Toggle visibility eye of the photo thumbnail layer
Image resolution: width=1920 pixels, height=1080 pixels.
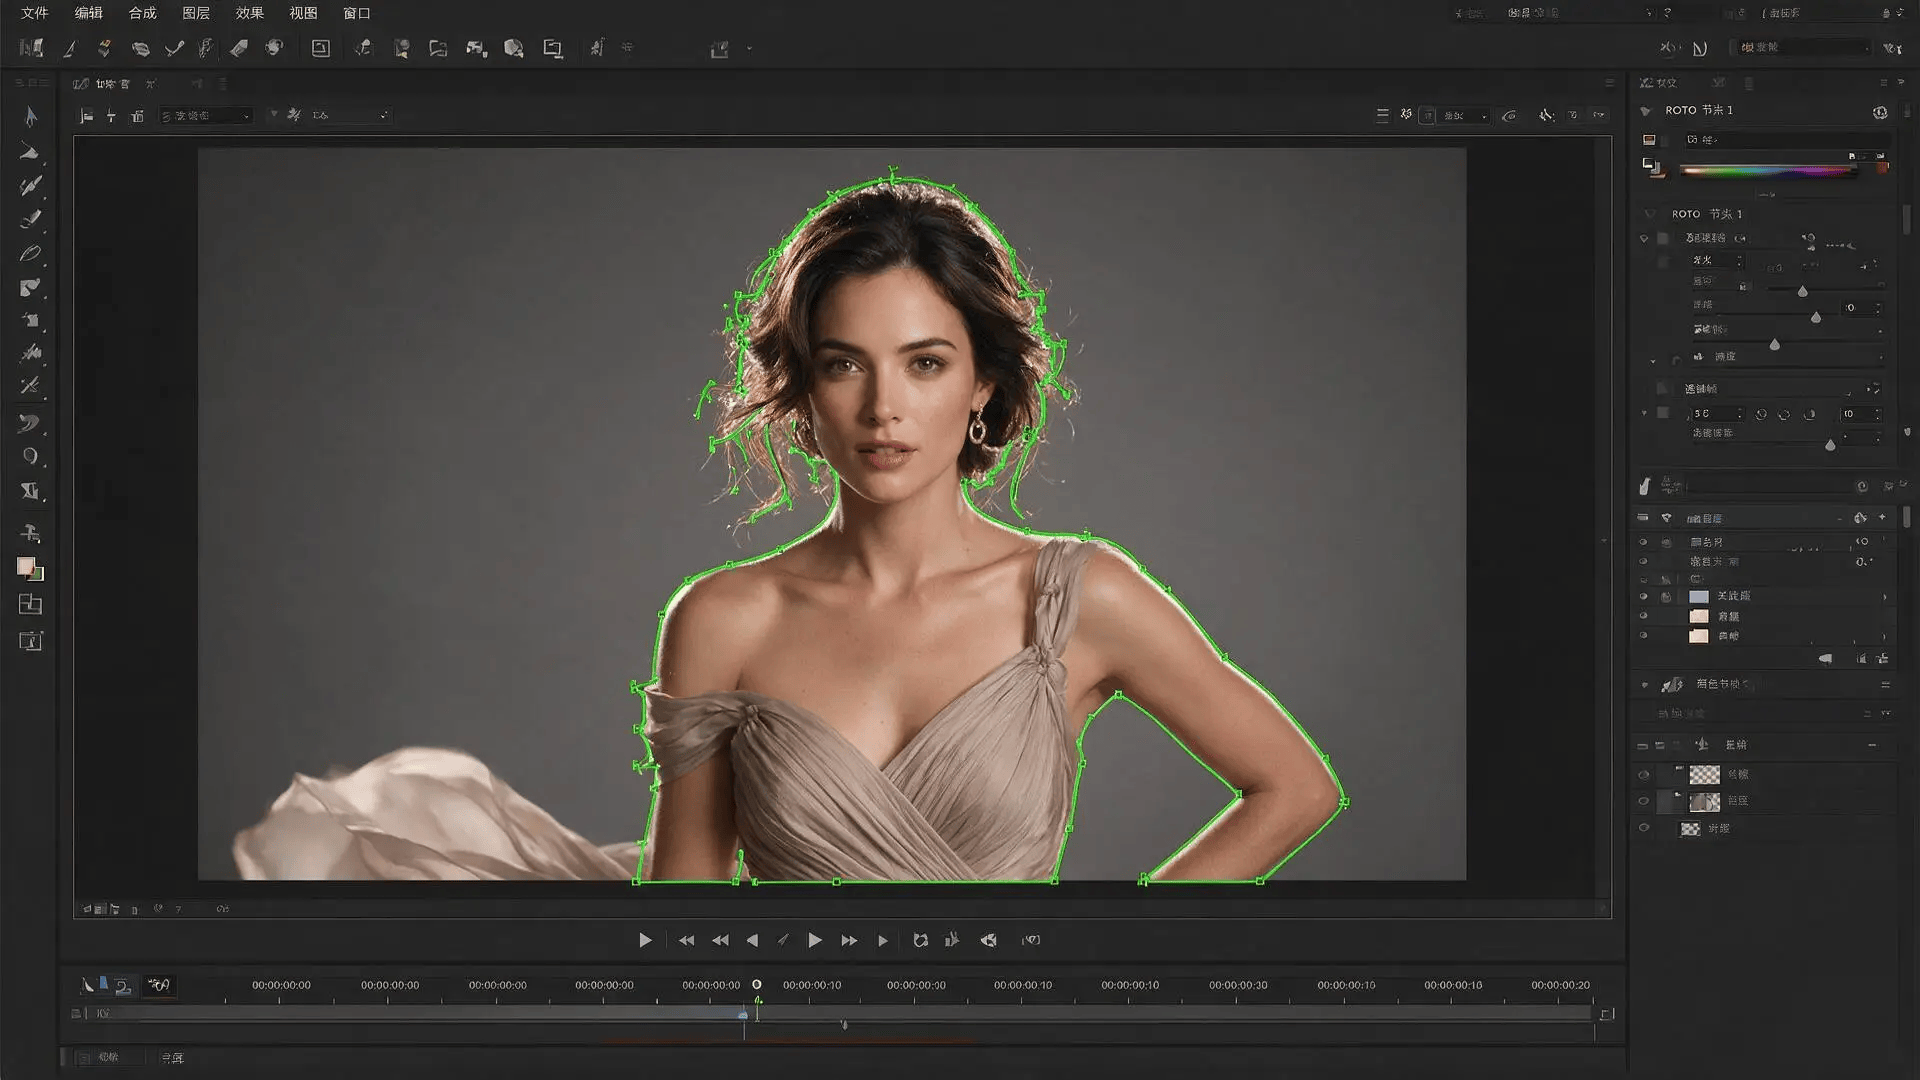(x=1643, y=801)
